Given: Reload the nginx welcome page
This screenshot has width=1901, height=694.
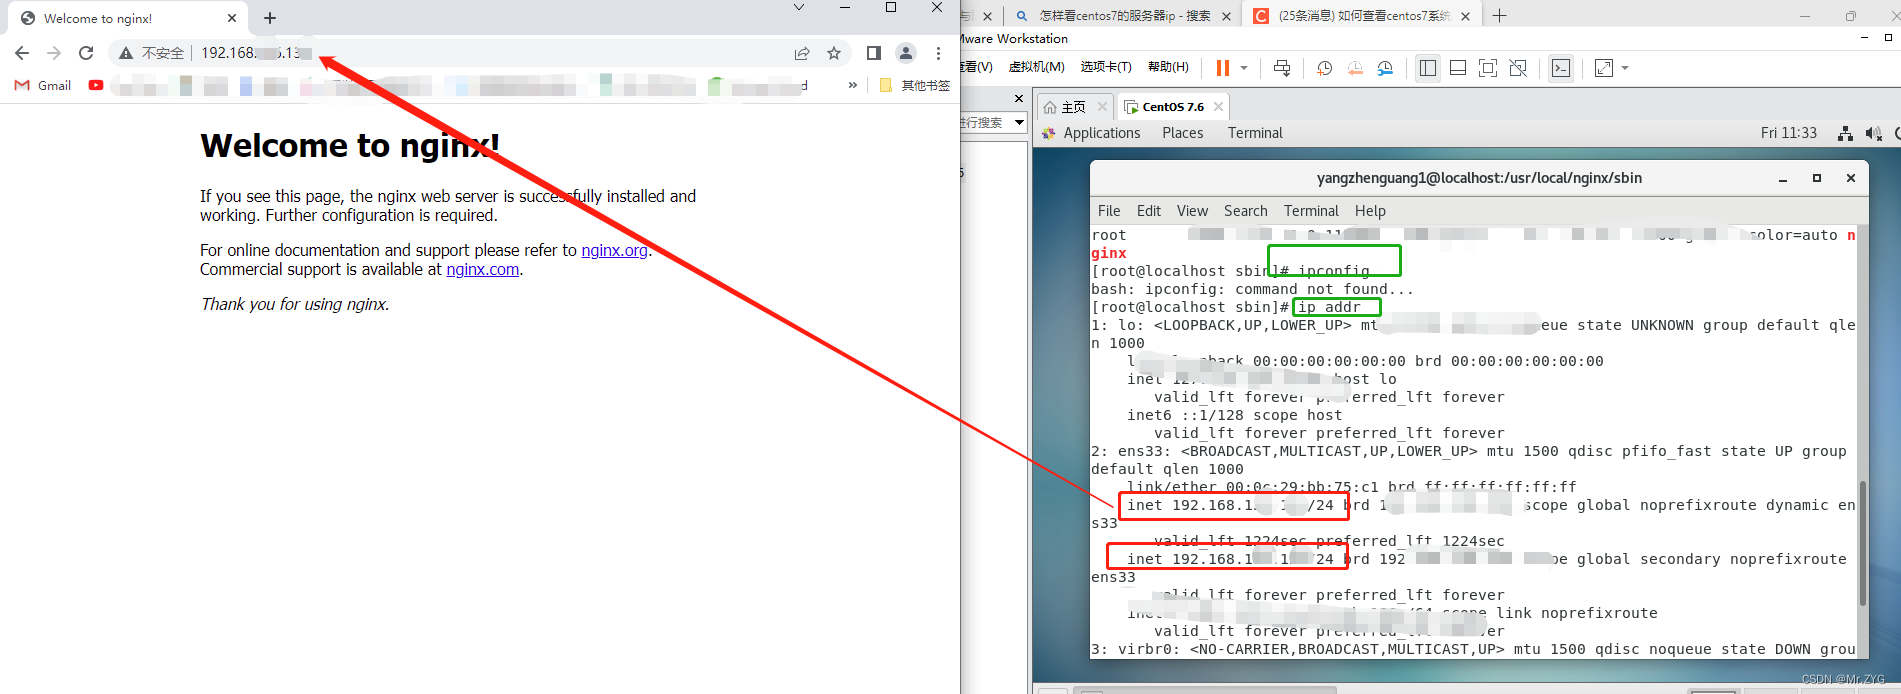Looking at the screenshot, I should [x=86, y=53].
